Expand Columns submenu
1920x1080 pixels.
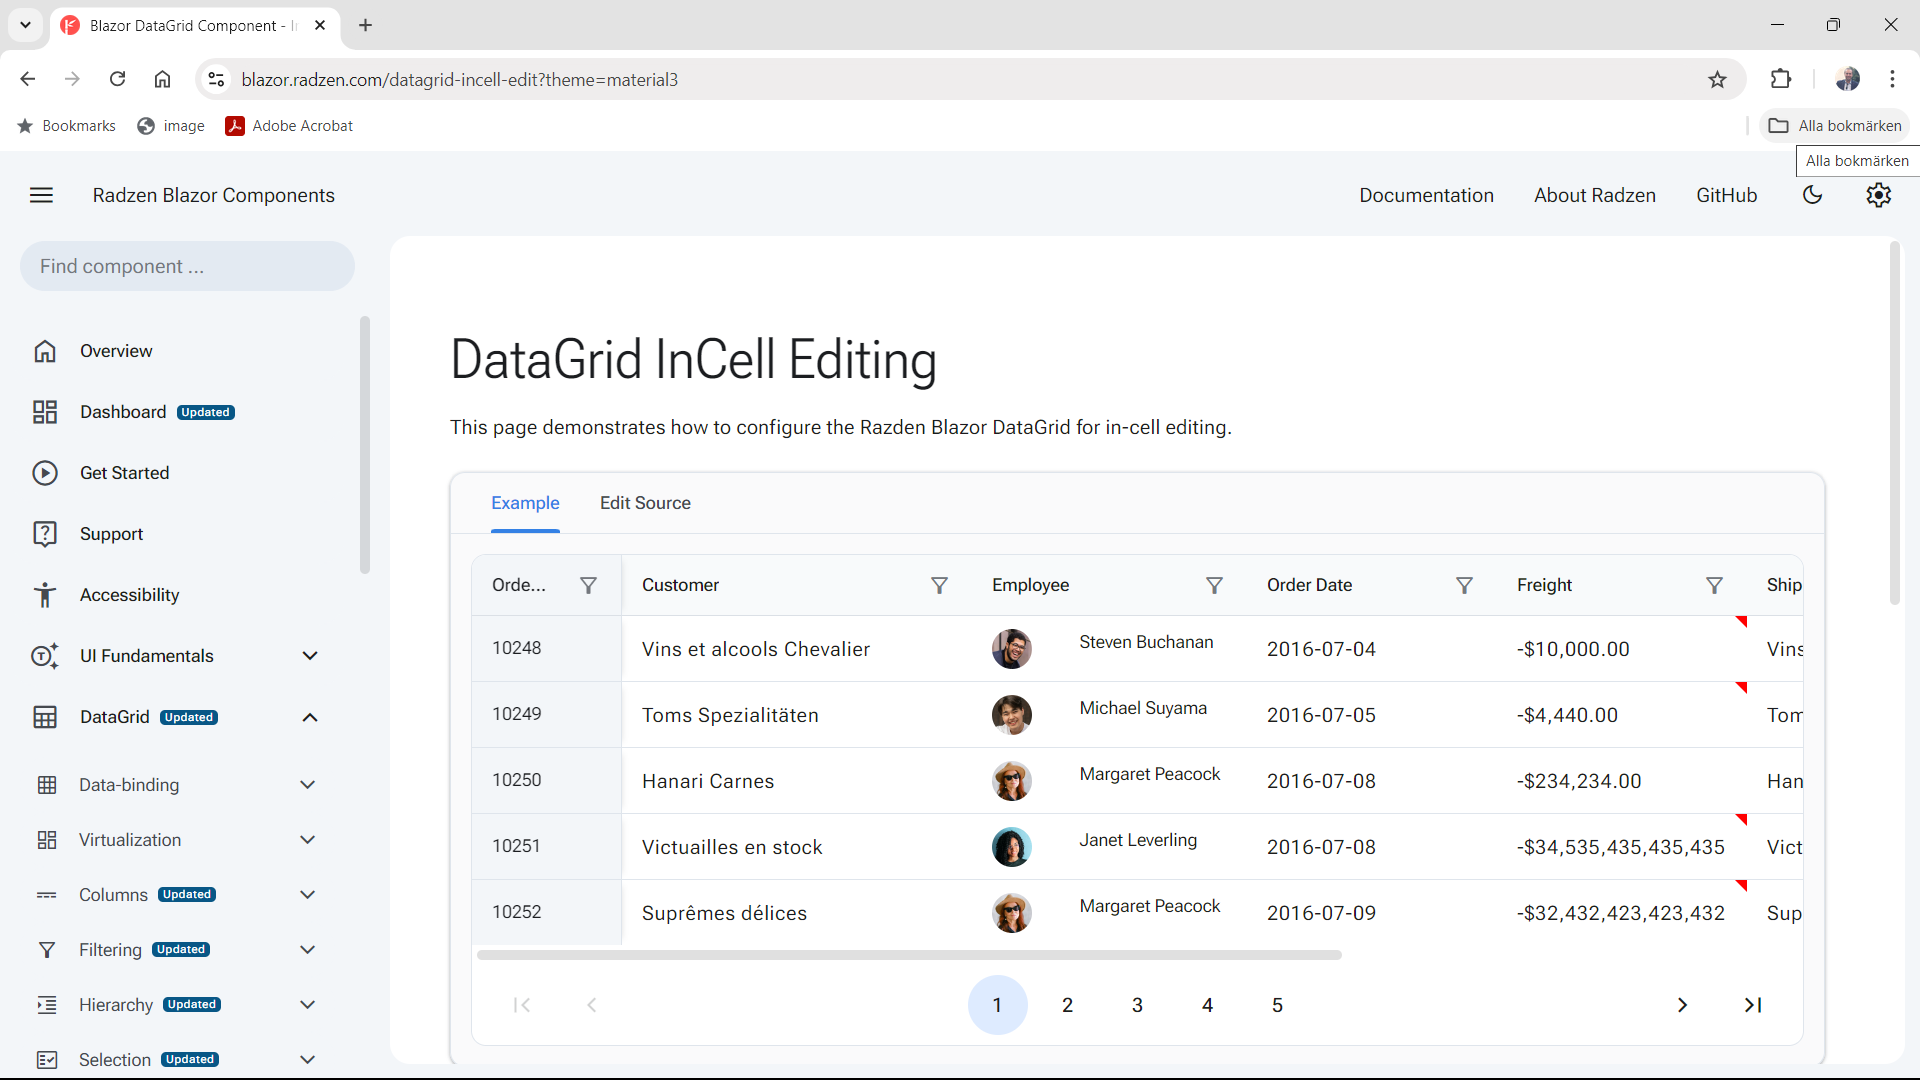point(308,895)
